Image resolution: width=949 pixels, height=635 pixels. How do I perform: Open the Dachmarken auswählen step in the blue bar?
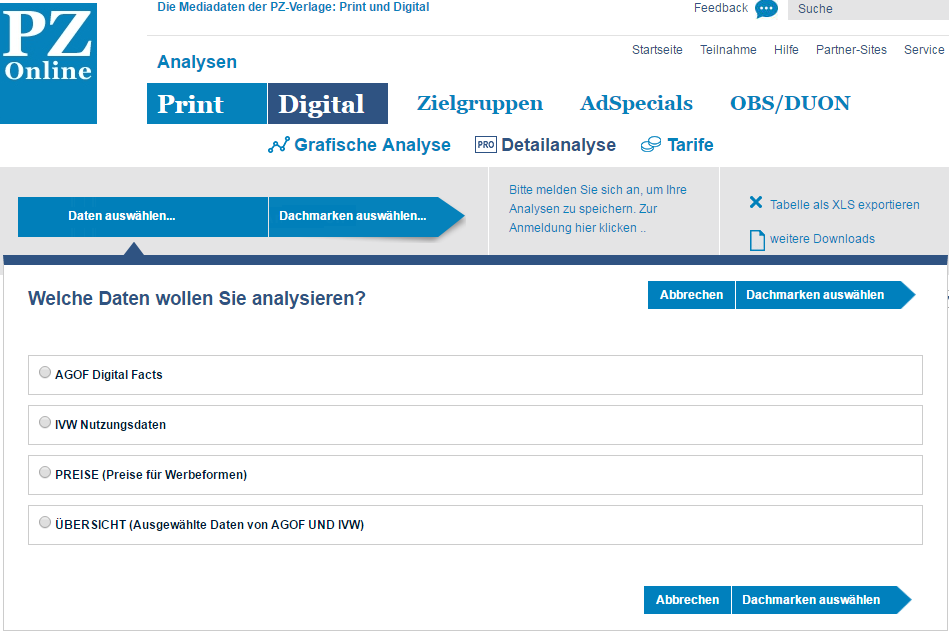(x=353, y=216)
